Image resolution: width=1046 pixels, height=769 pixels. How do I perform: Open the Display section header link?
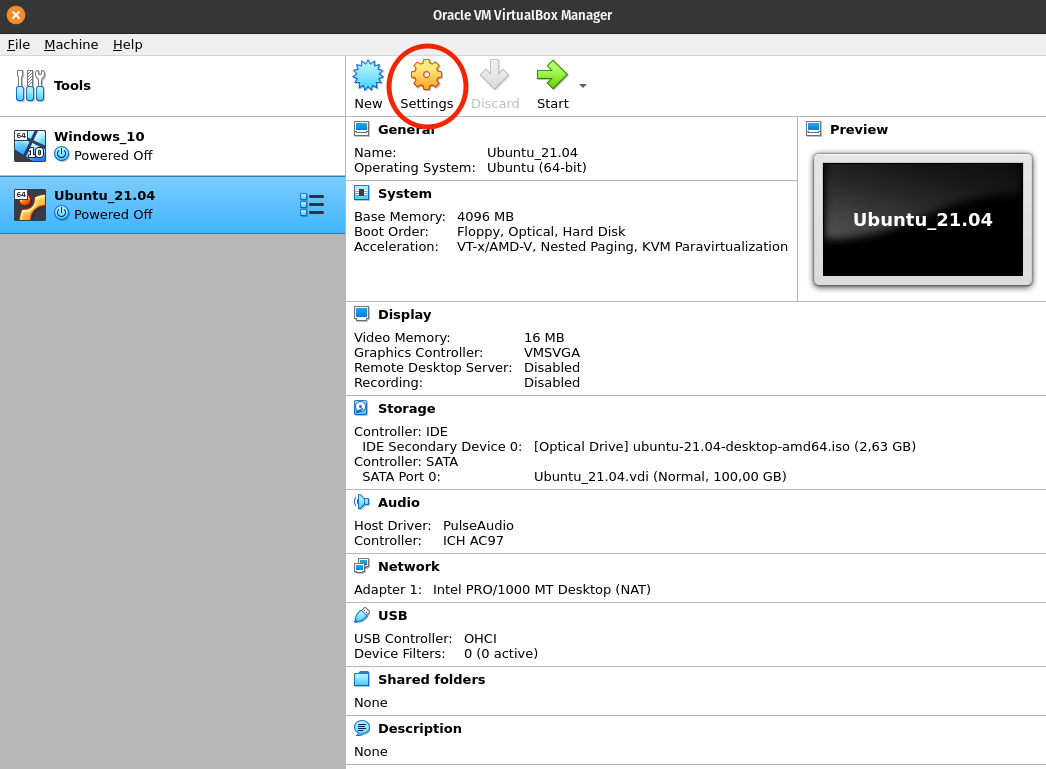tap(404, 314)
